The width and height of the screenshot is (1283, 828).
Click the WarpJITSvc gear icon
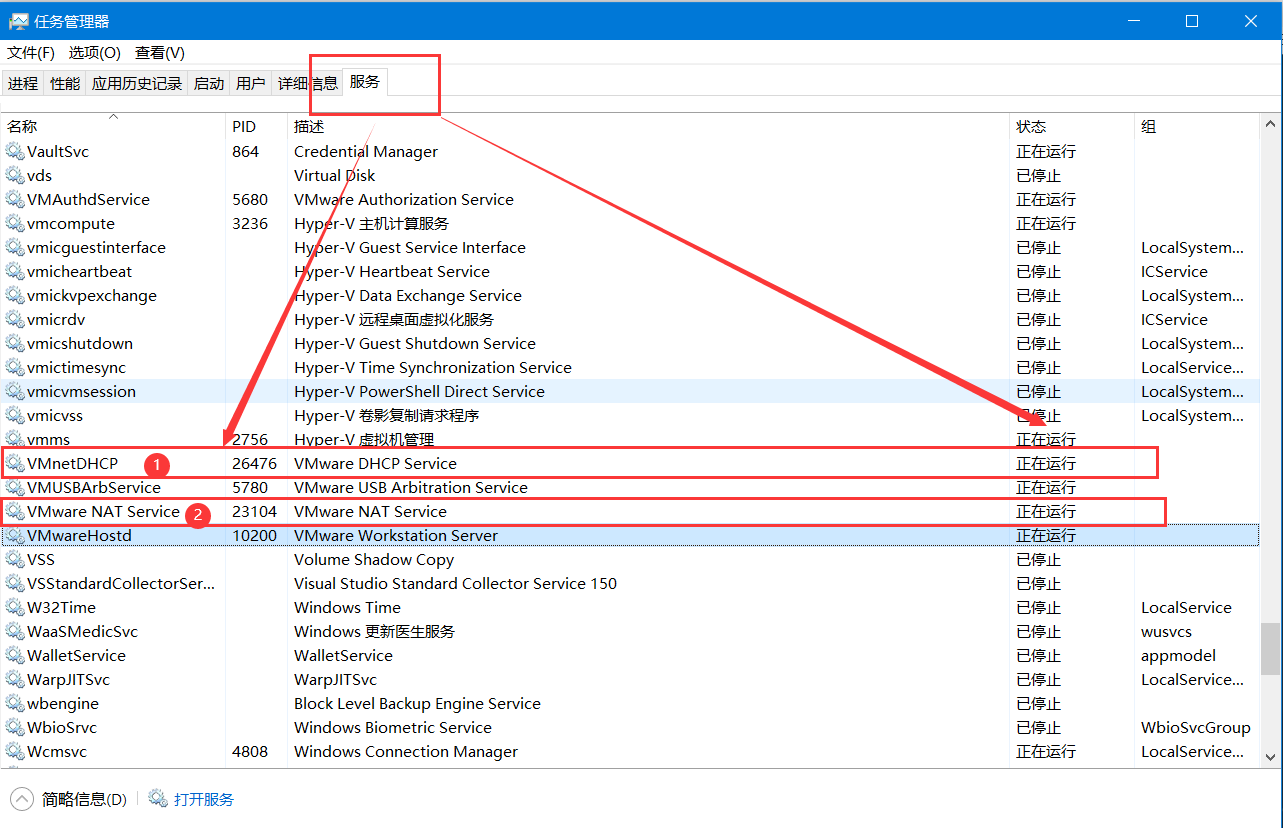coord(14,680)
